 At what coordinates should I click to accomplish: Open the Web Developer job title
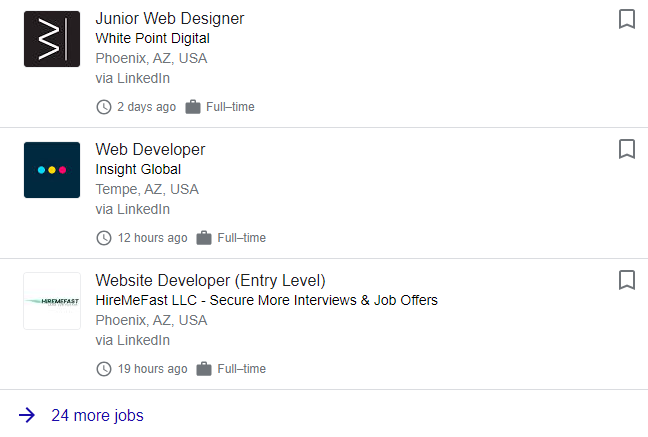point(150,150)
